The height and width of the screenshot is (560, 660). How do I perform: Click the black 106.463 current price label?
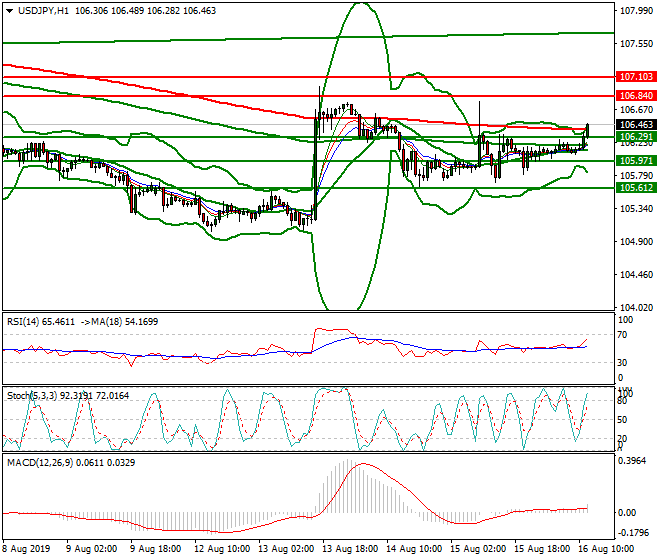[636, 125]
